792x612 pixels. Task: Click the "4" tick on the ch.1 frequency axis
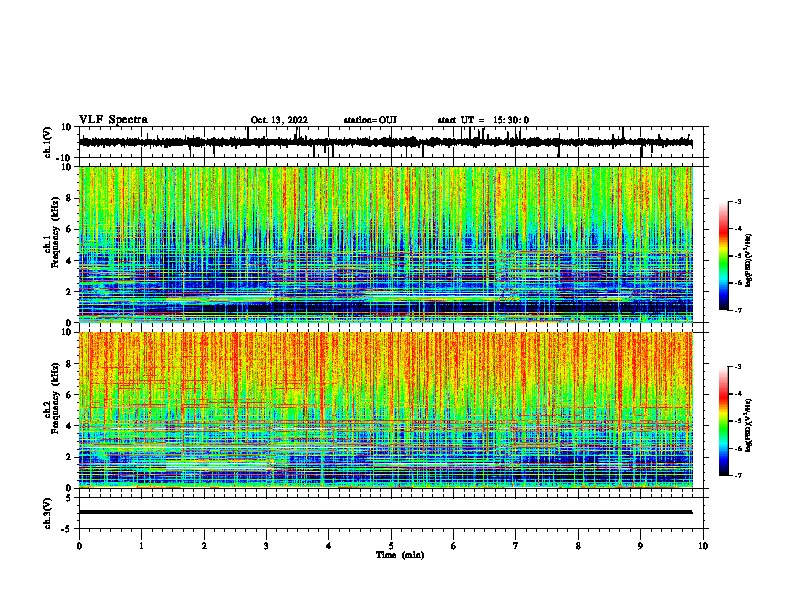(69, 261)
